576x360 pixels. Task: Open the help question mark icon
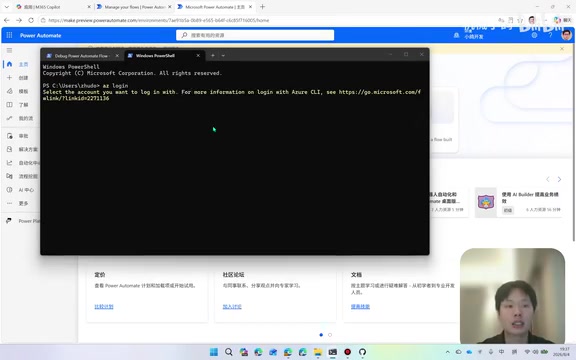550,35
